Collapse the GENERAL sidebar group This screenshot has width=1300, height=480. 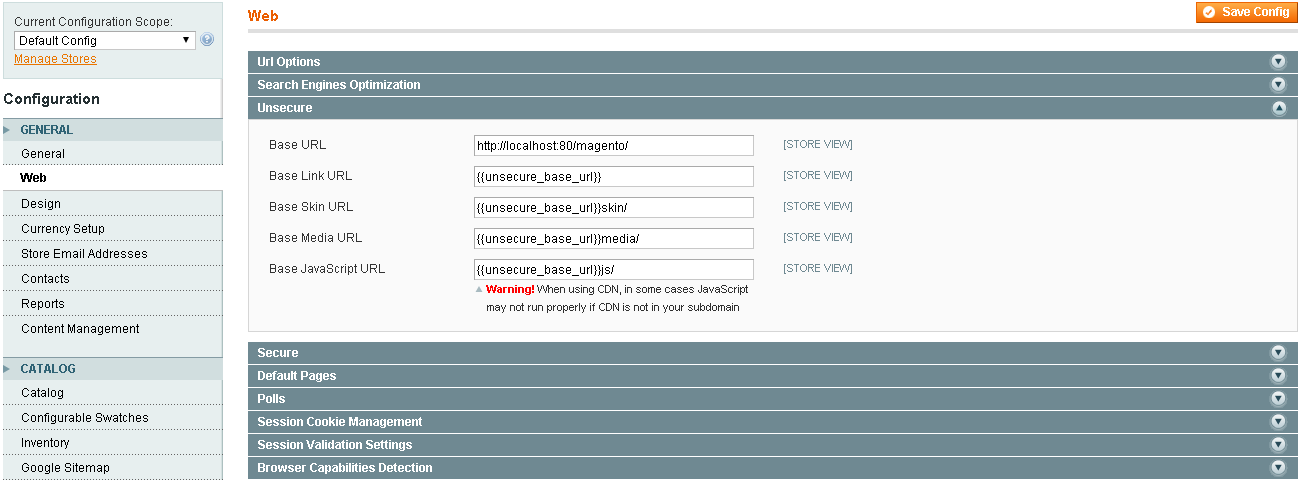pyautogui.click(x=47, y=130)
